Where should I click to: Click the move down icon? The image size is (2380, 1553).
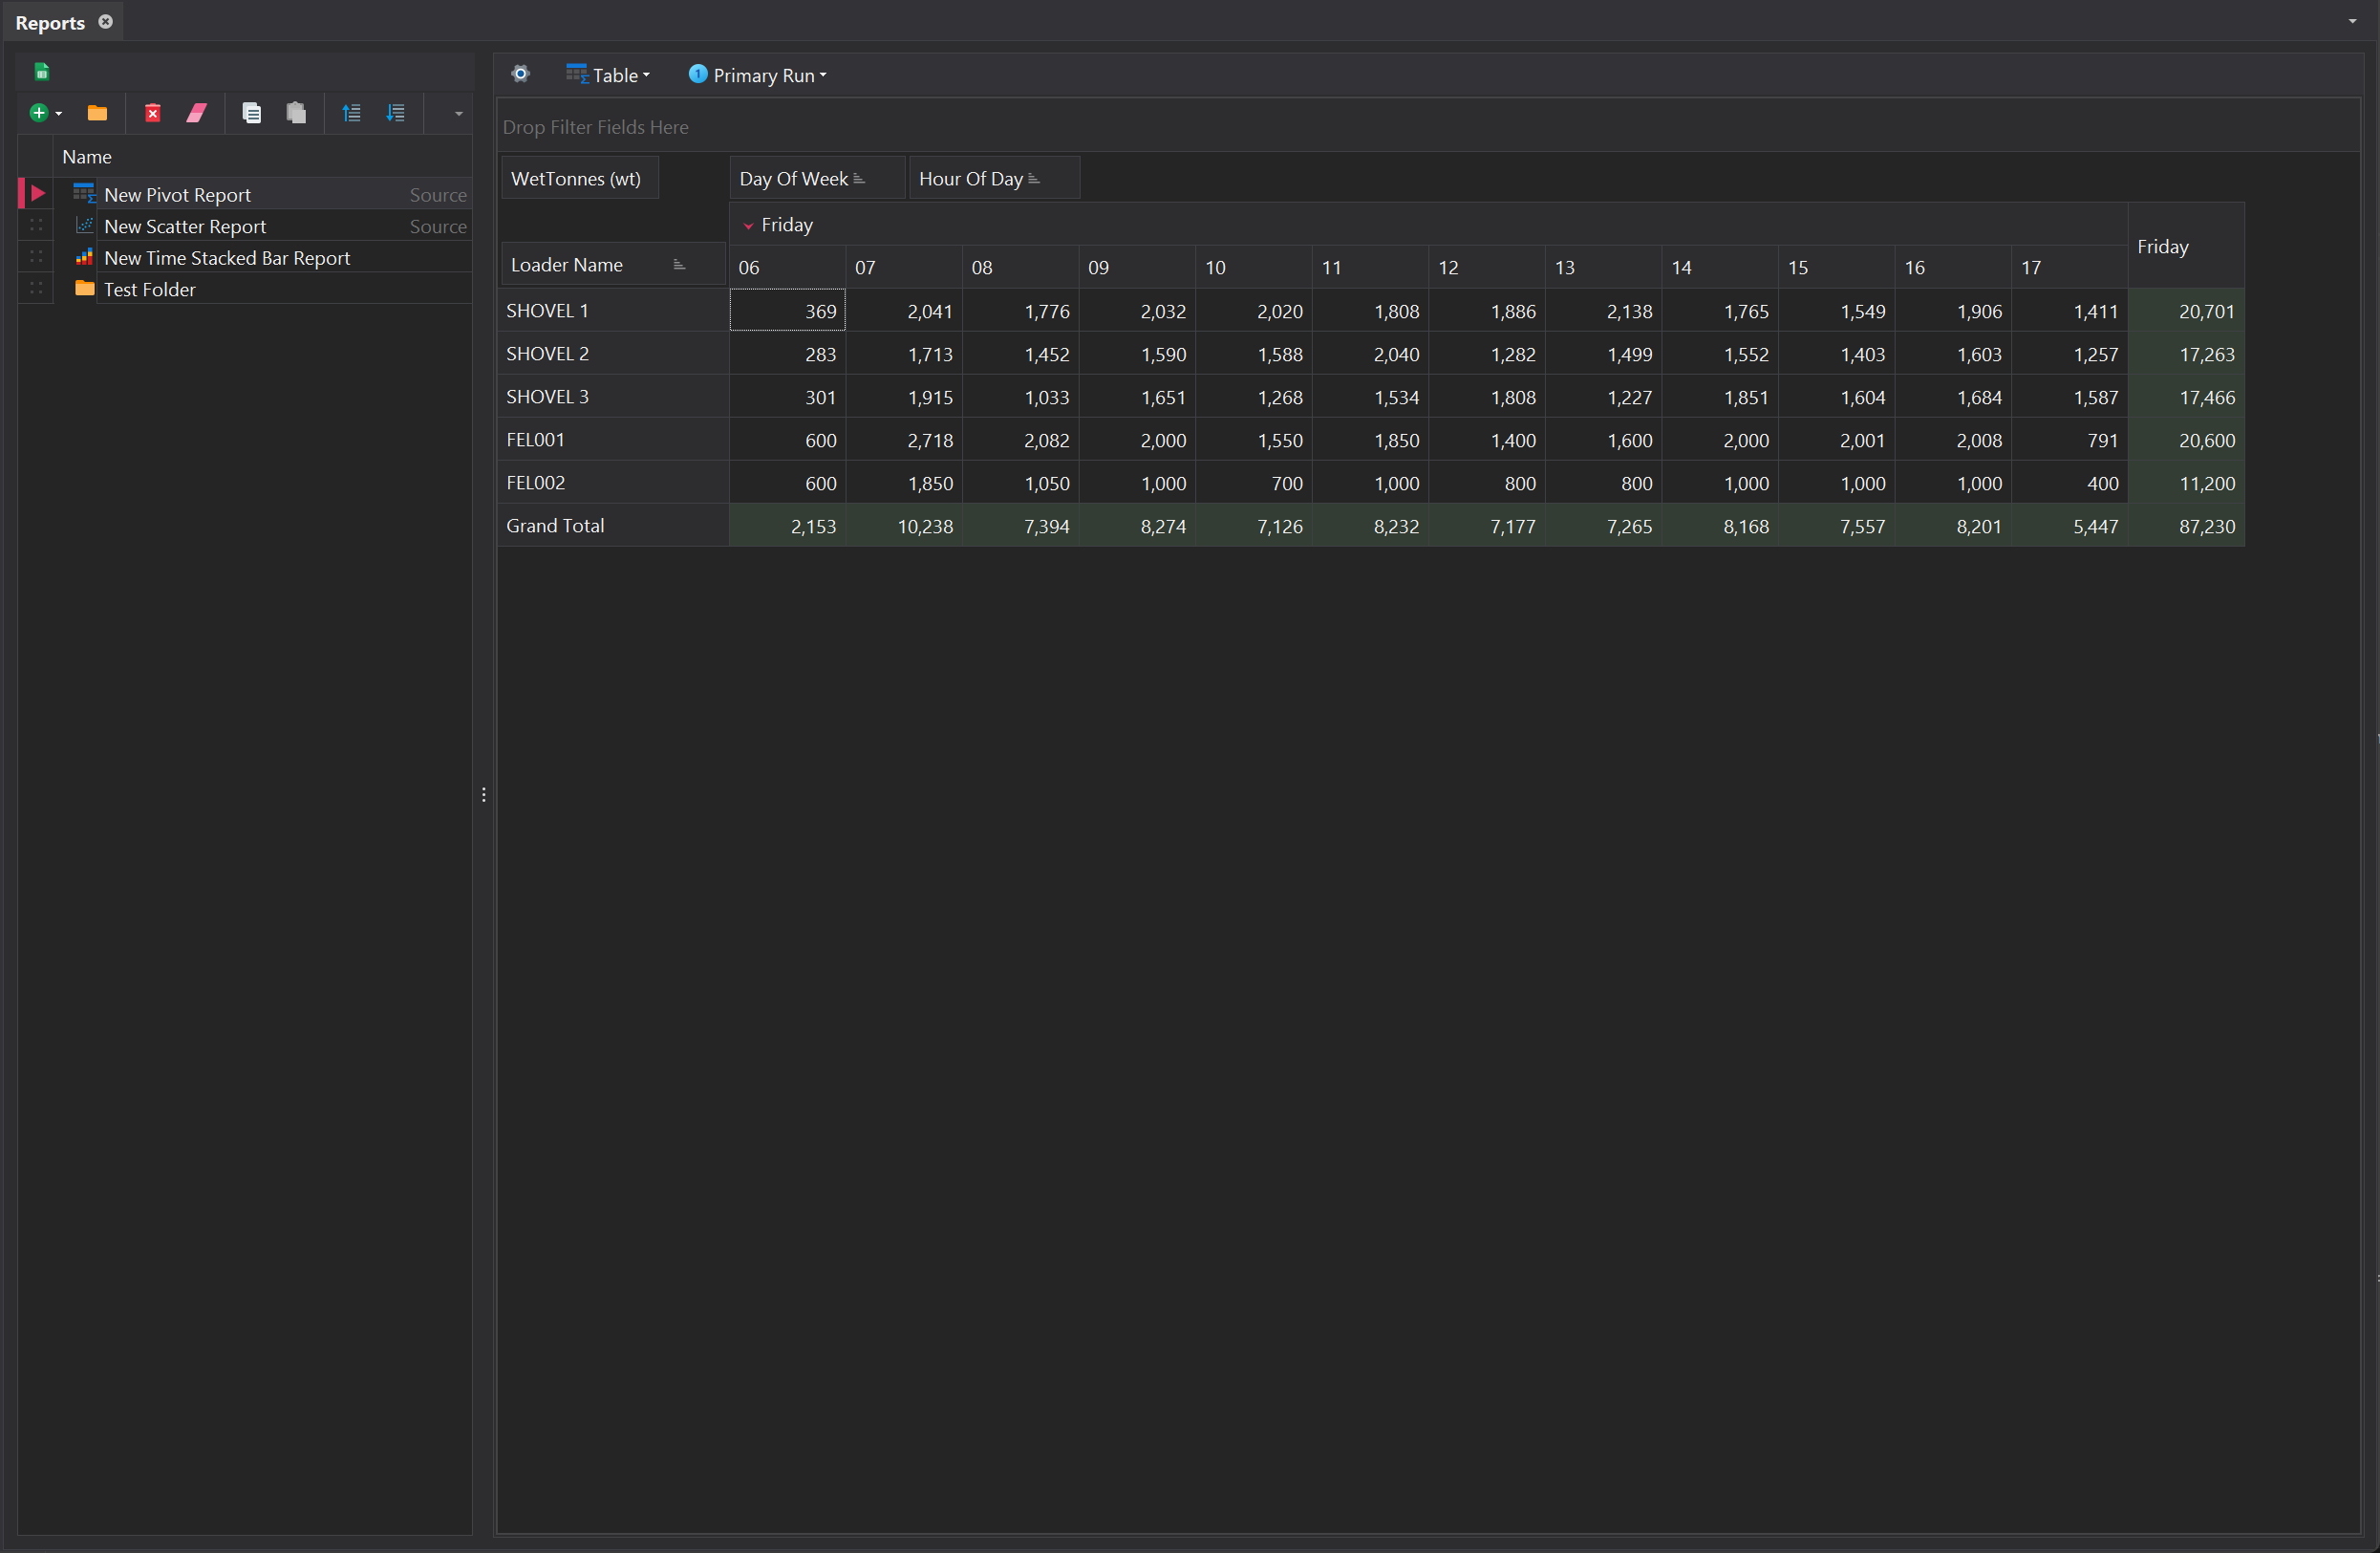coord(396,113)
